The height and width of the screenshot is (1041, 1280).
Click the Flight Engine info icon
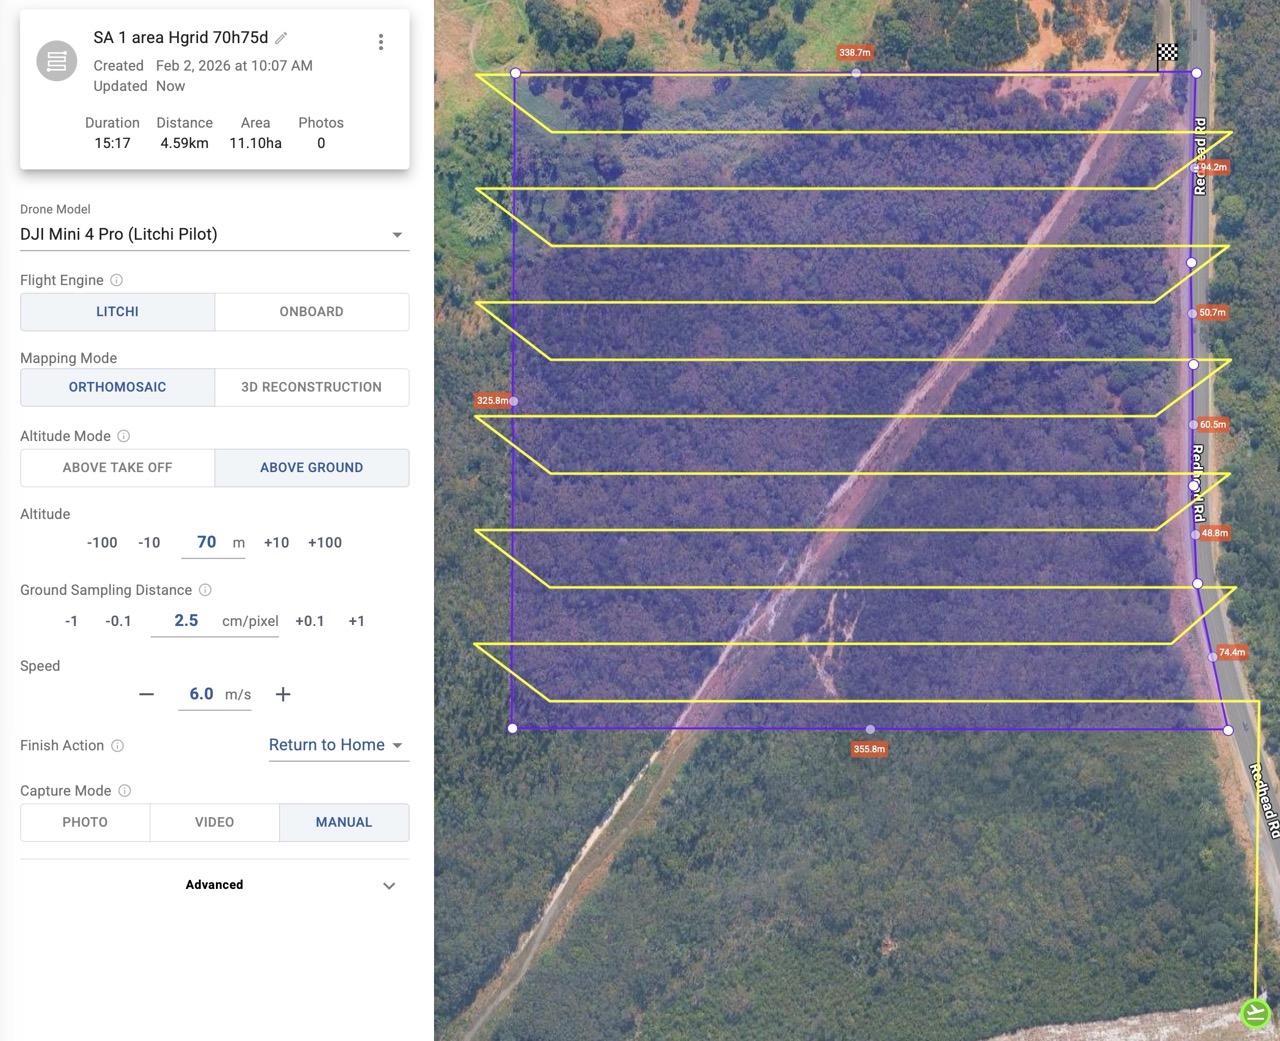pyautogui.click(x=117, y=280)
